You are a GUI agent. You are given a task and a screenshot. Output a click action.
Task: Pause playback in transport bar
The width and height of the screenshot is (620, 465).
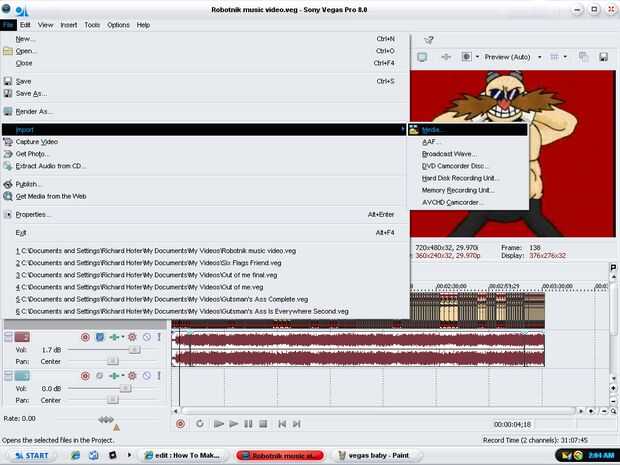point(248,424)
